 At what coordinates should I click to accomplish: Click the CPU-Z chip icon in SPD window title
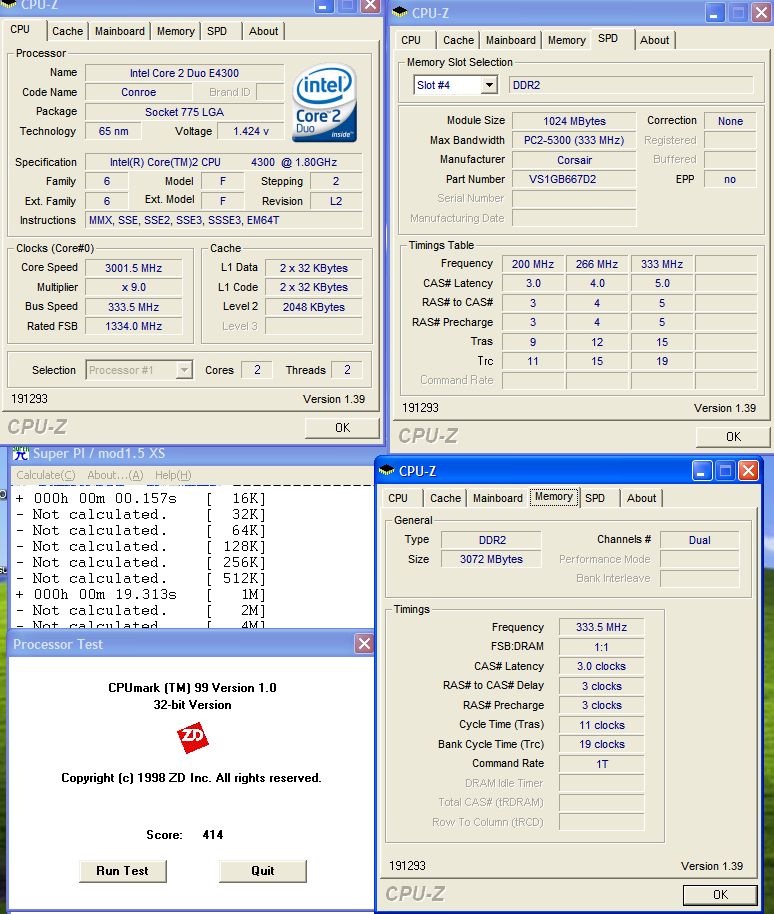pos(400,12)
